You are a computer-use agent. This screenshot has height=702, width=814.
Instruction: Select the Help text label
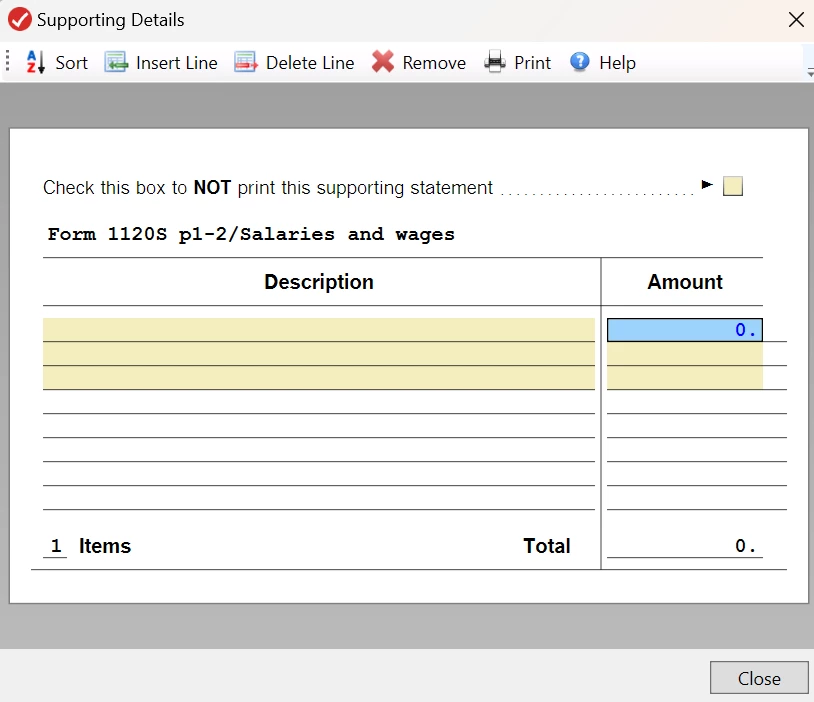tap(617, 63)
